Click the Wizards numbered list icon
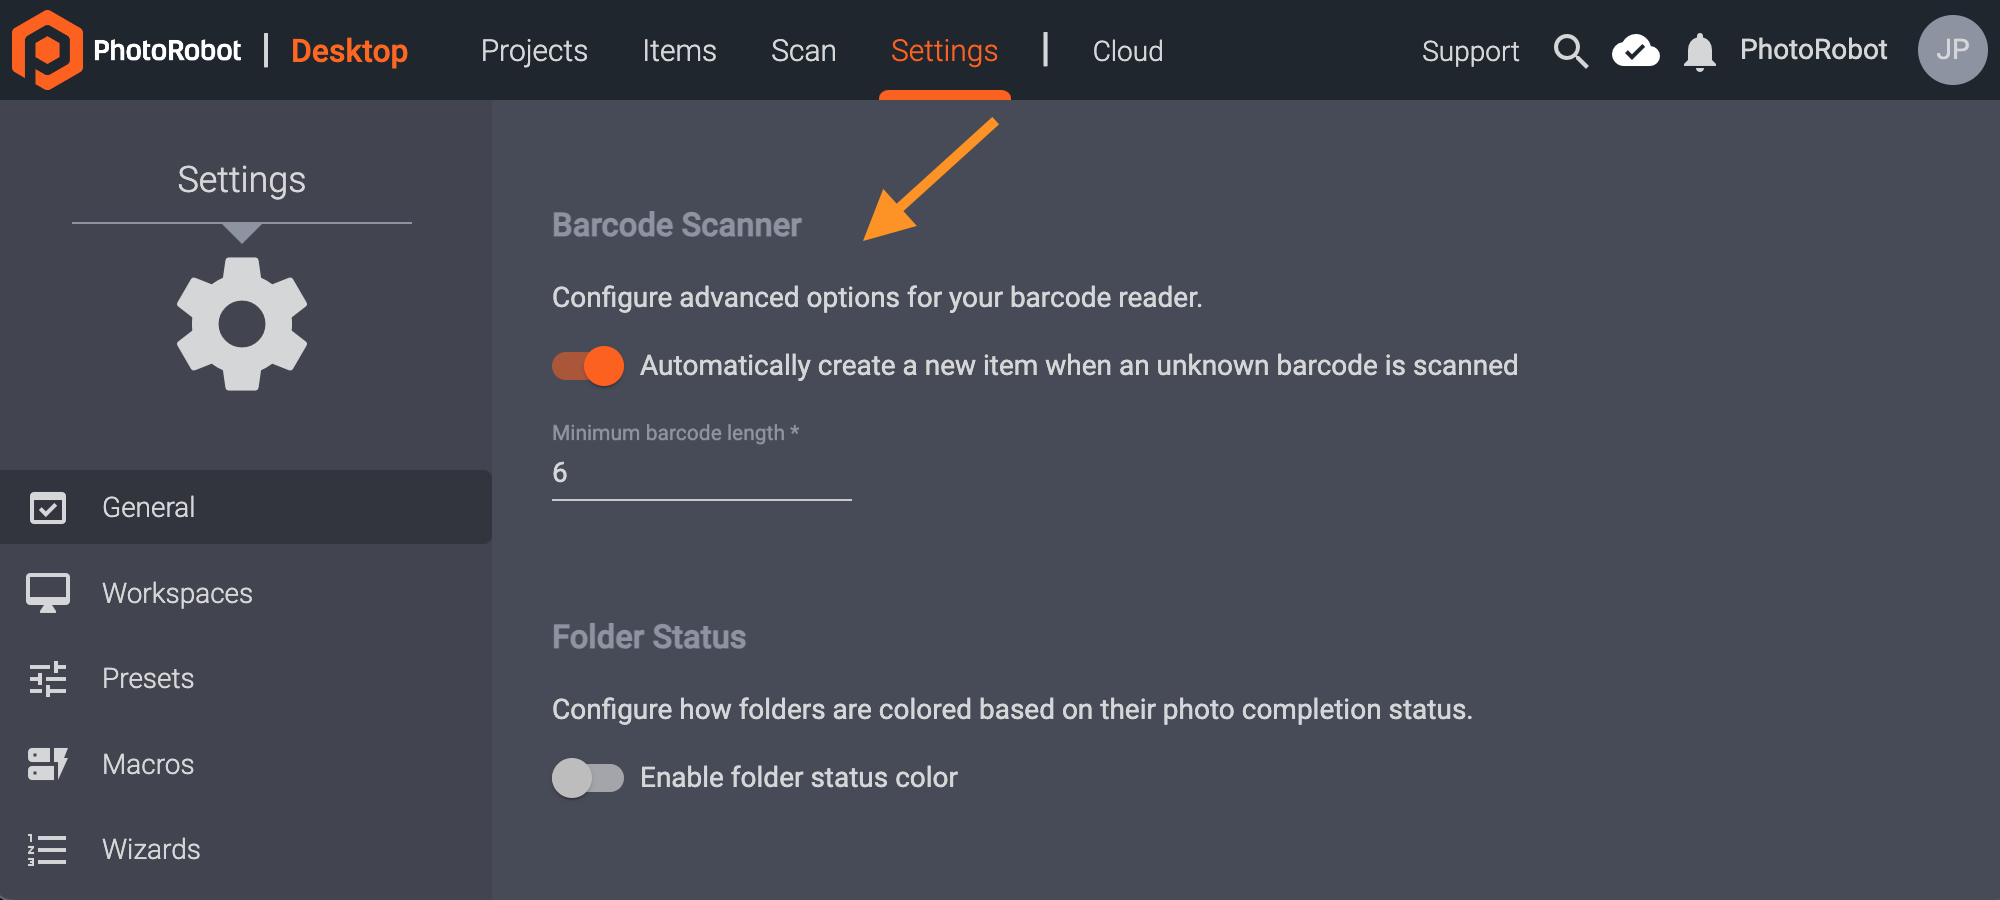2000x900 pixels. (48, 850)
